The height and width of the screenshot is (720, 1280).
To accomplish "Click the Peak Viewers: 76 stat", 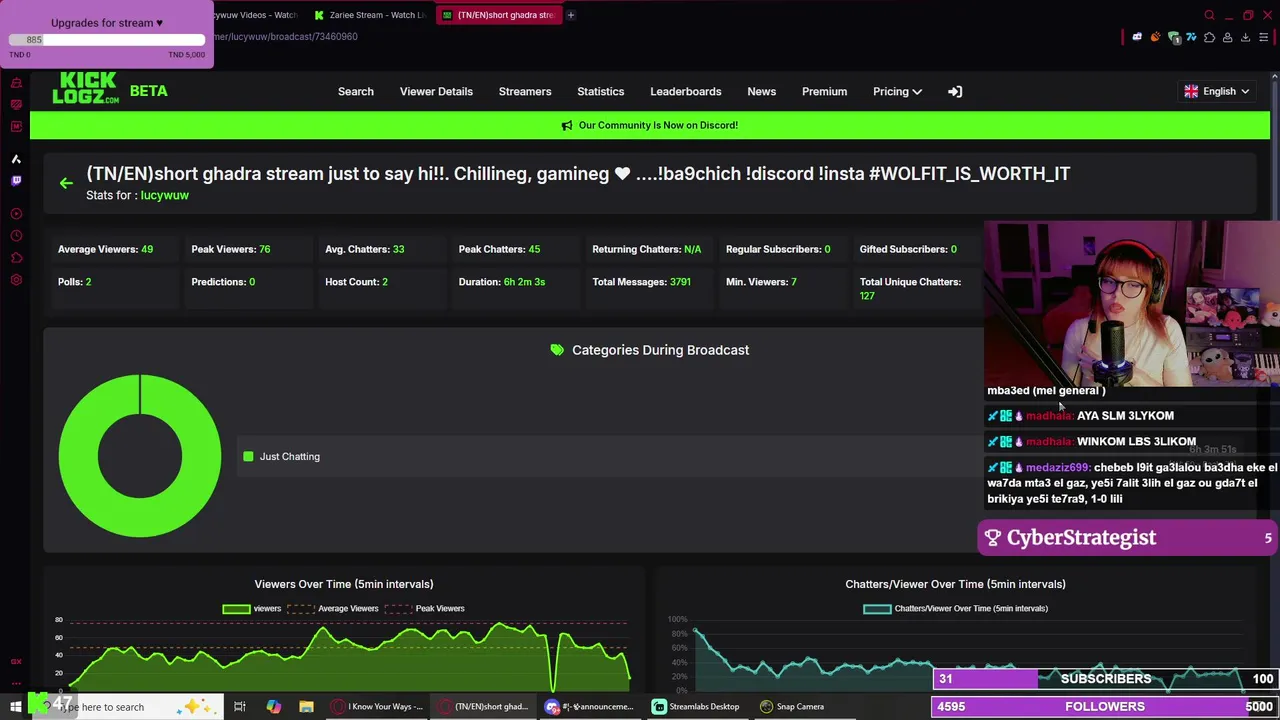I will pos(230,249).
